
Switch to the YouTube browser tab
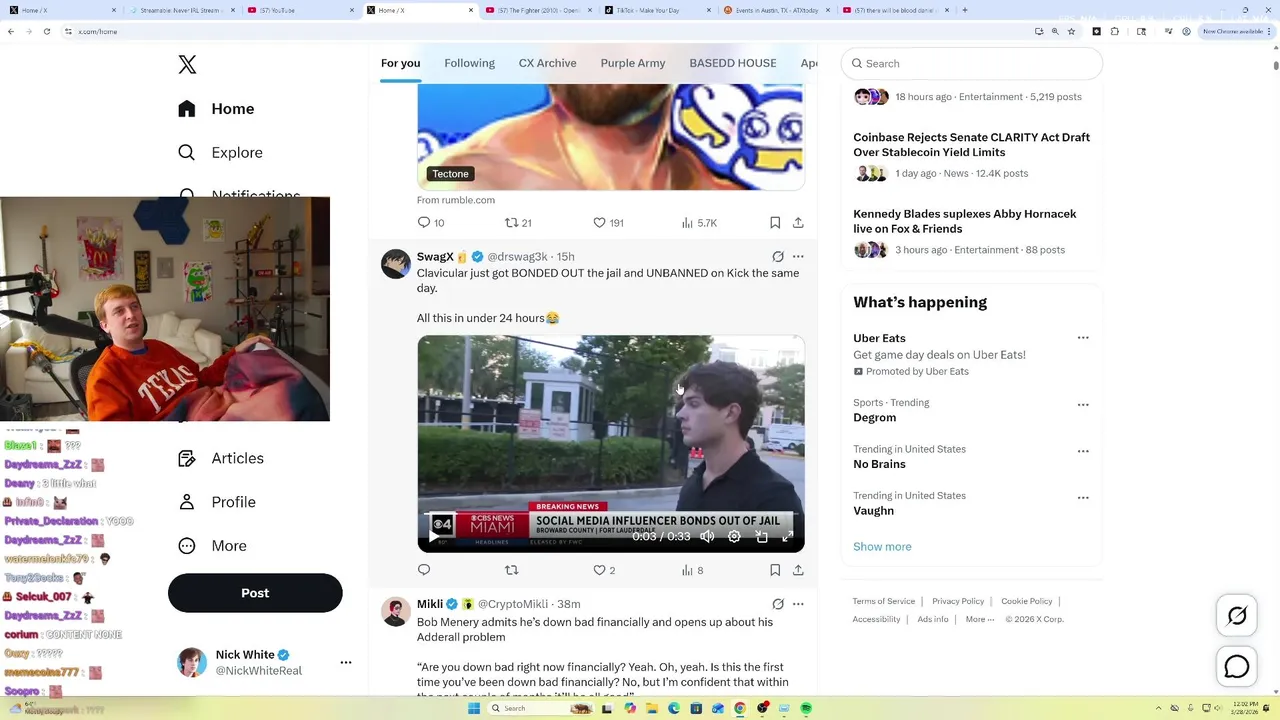tap(300, 10)
